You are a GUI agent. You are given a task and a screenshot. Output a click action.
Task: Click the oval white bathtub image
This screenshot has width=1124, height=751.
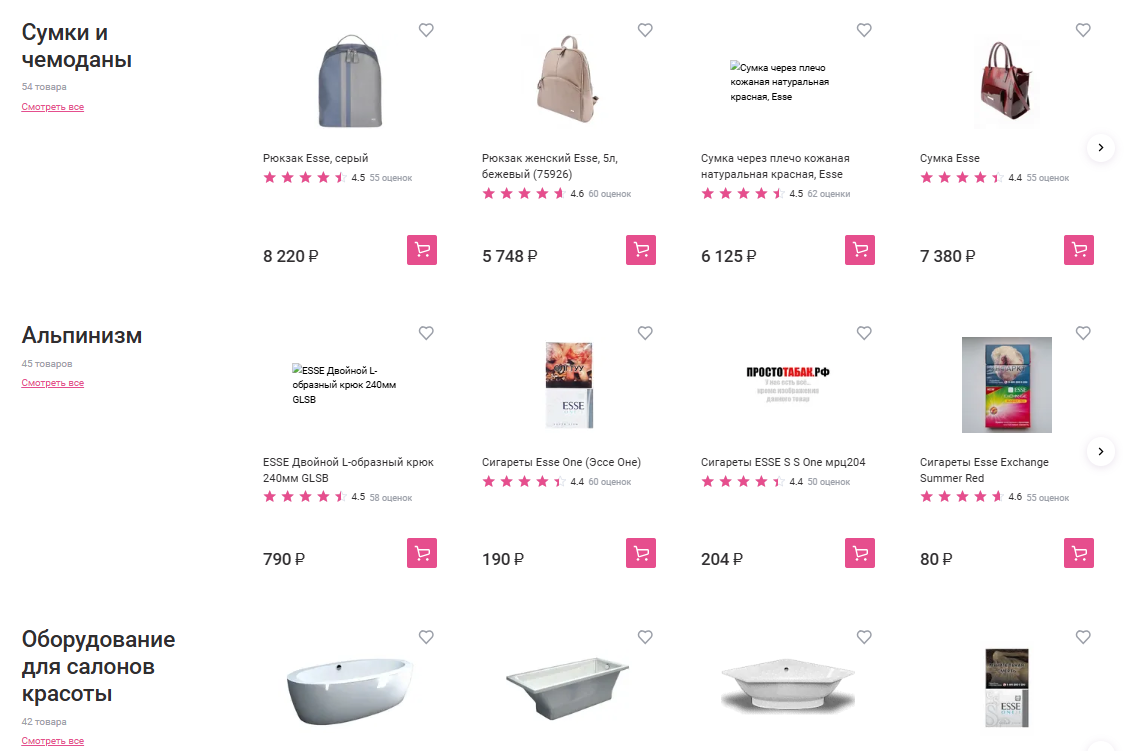[349, 688]
